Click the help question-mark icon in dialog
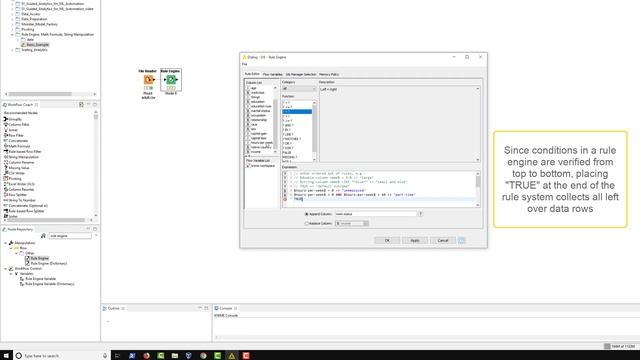Image resolution: width=640 pixels, height=360 pixels. click(x=461, y=240)
